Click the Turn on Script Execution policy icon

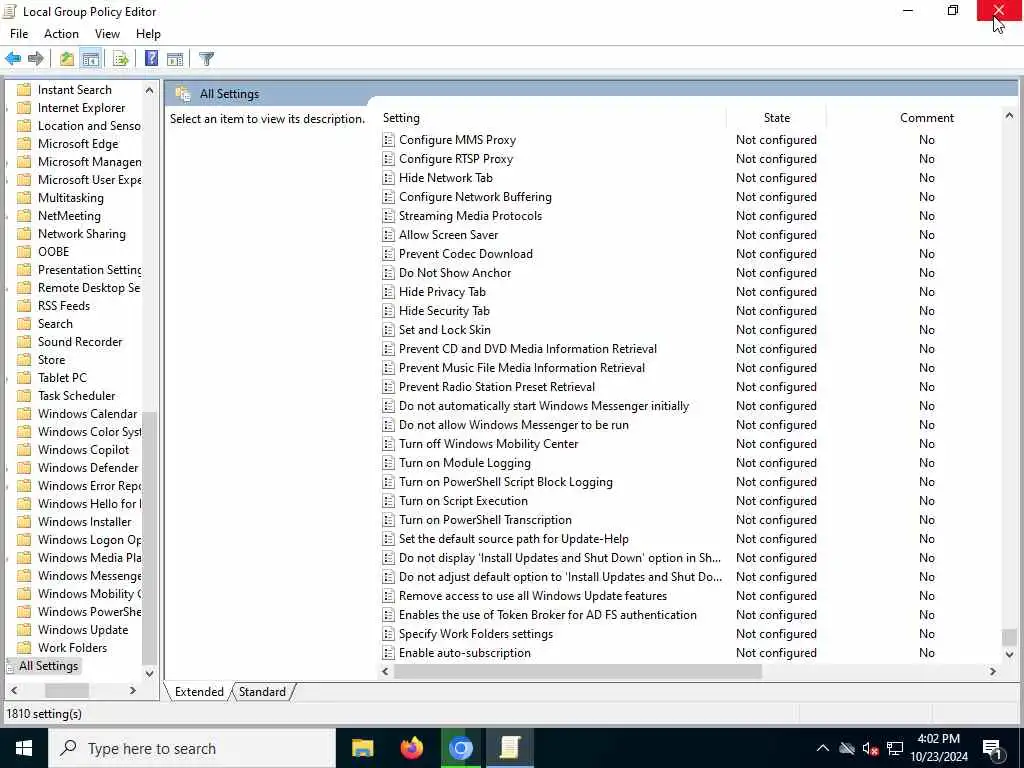389,502
